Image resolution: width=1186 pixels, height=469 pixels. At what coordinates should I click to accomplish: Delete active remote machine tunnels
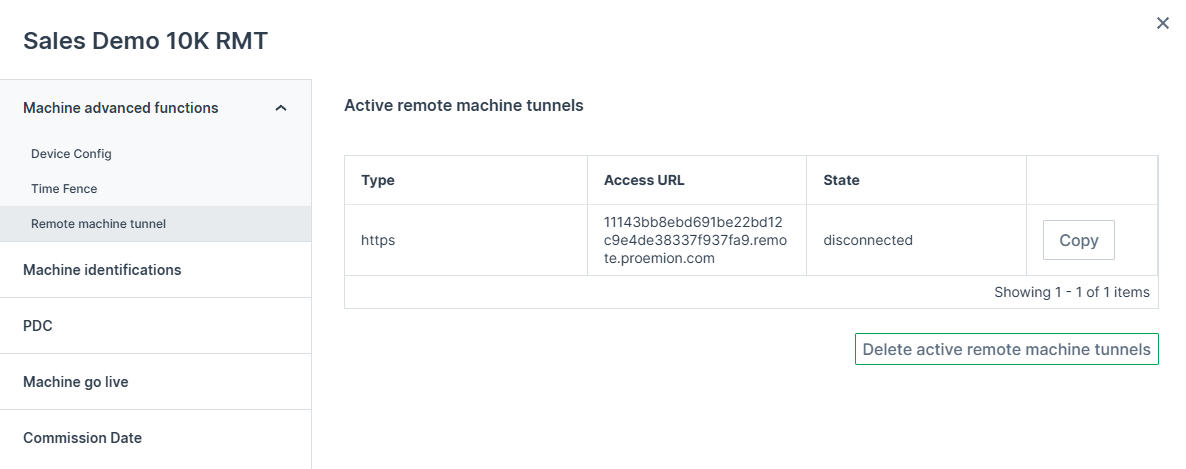1006,349
